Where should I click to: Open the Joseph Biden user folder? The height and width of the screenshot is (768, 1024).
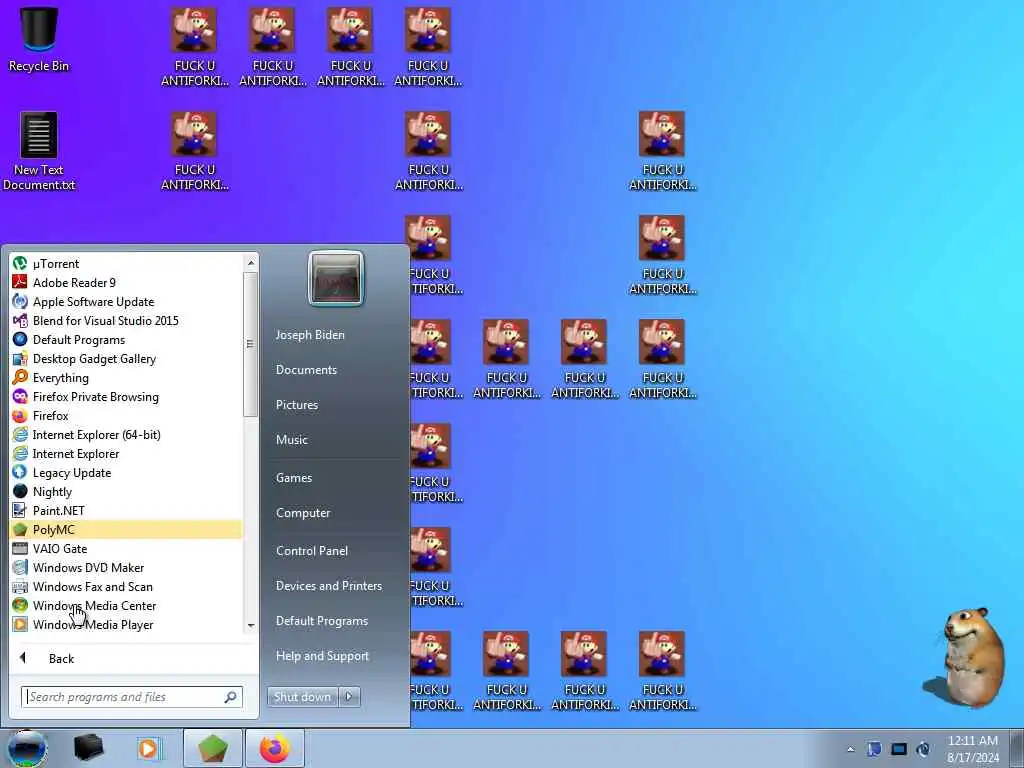(x=310, y=335)
